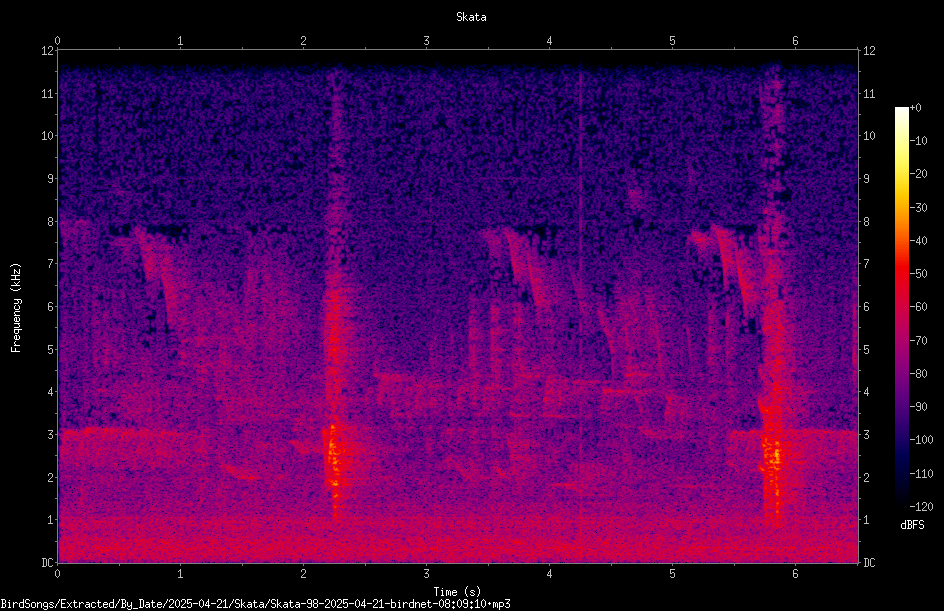Click the dBFS legend label

point(912,525)
